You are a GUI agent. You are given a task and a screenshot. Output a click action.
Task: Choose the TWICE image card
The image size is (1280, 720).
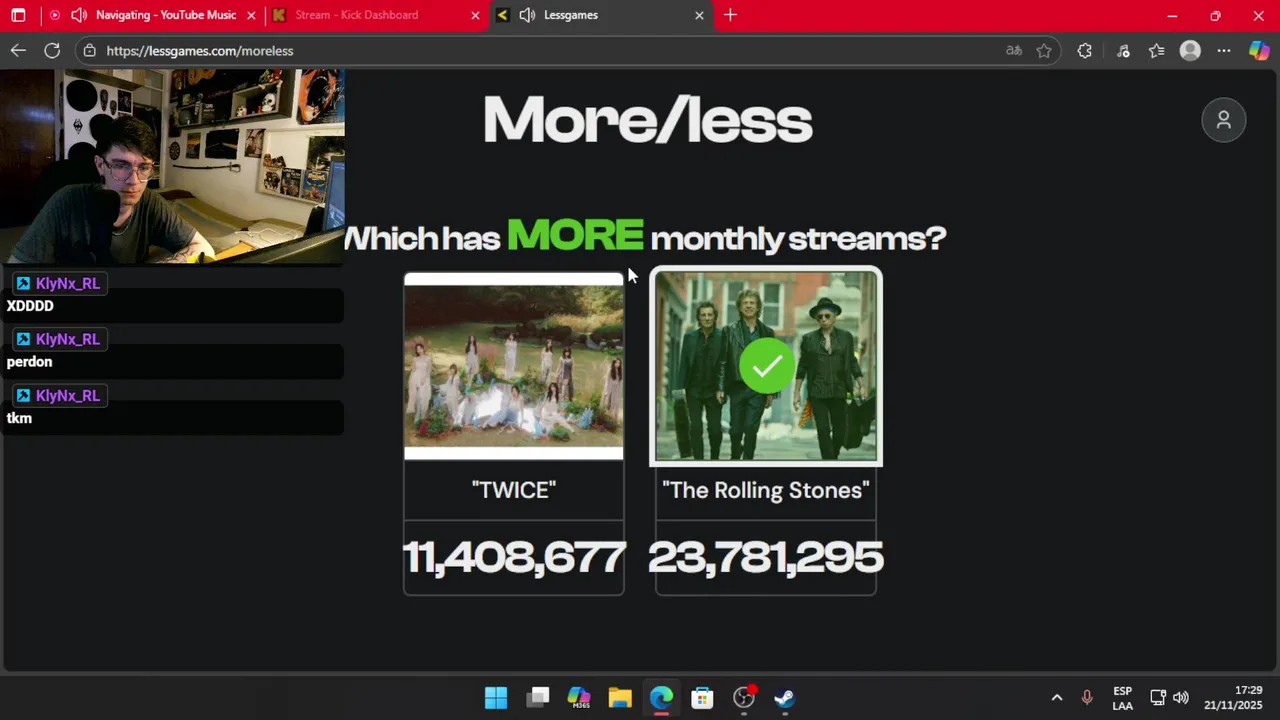coord(513,366)
